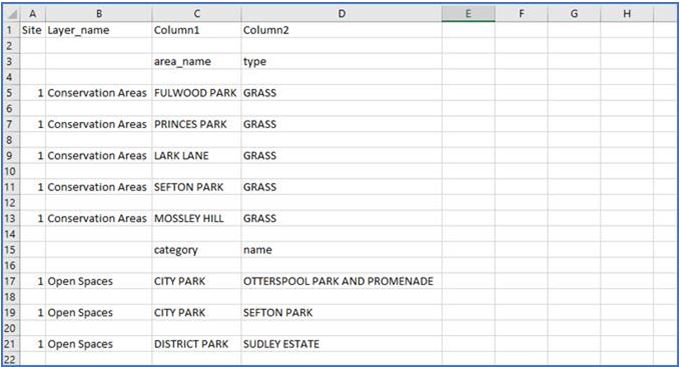Select OTTERSPOOL PARK AND PROMENADE cell
This screenshot has width=681, height=367.
pyautogui.click(x=341, y=281)
